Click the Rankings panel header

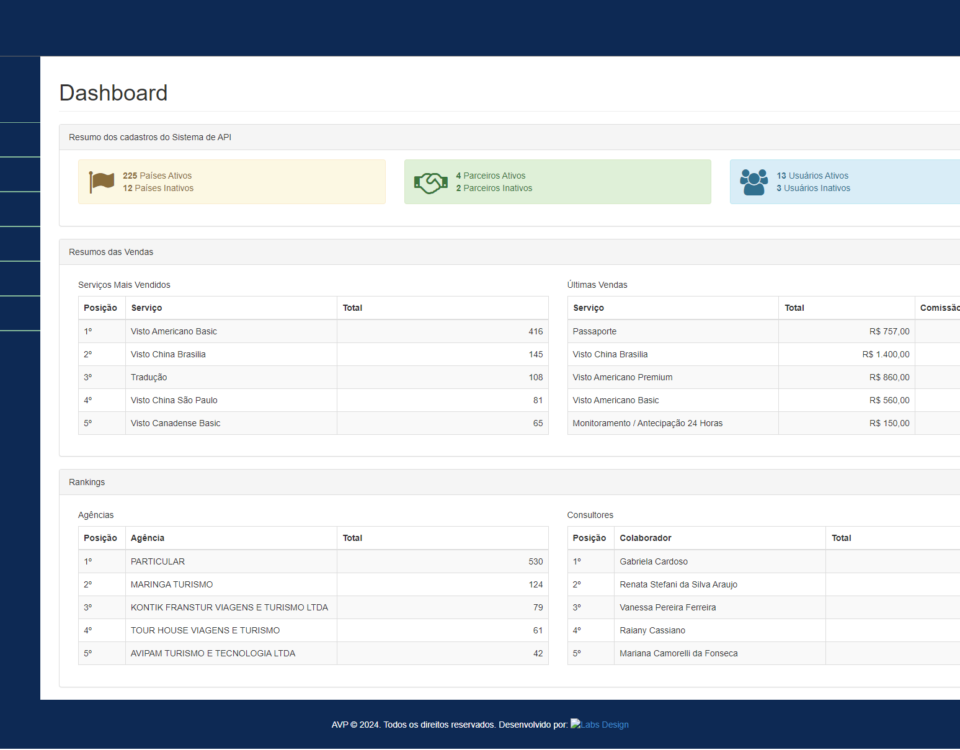[x=86, y=482]
